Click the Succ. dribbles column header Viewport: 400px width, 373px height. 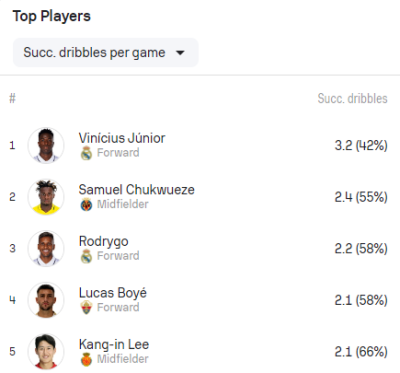click(x=352, y=98)
